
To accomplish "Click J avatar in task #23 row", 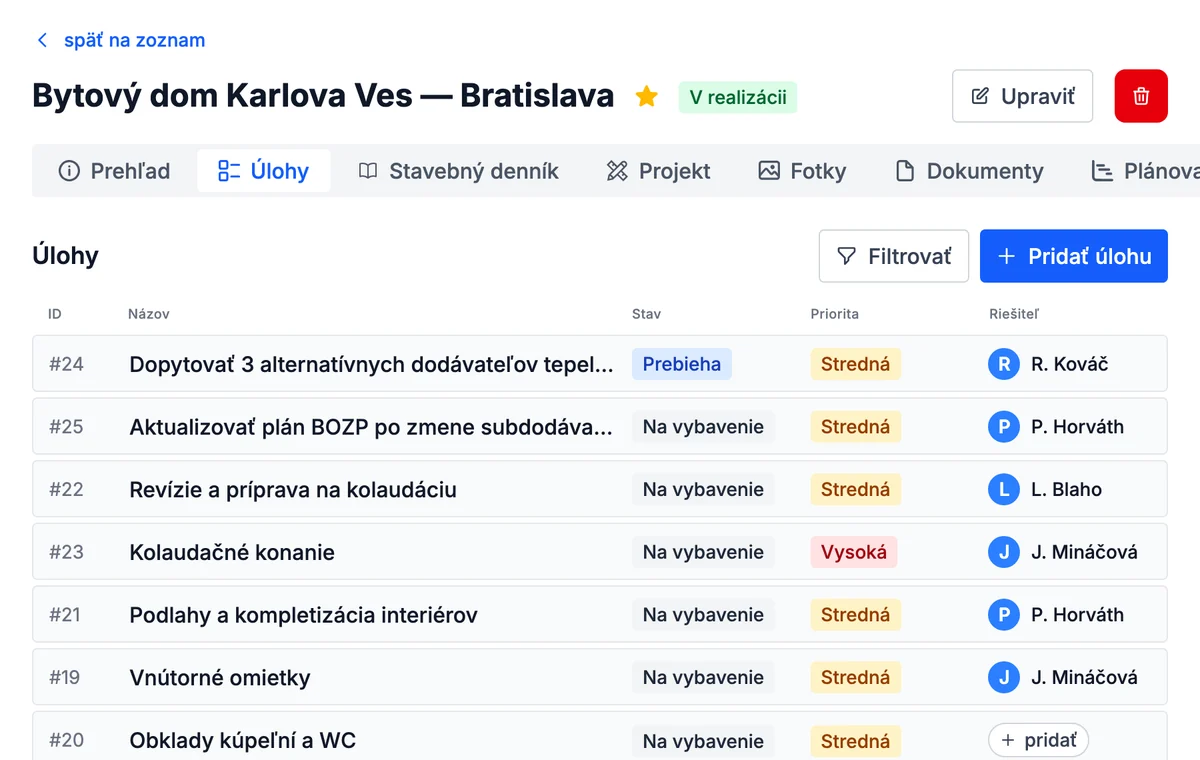I will [1003, 552].
